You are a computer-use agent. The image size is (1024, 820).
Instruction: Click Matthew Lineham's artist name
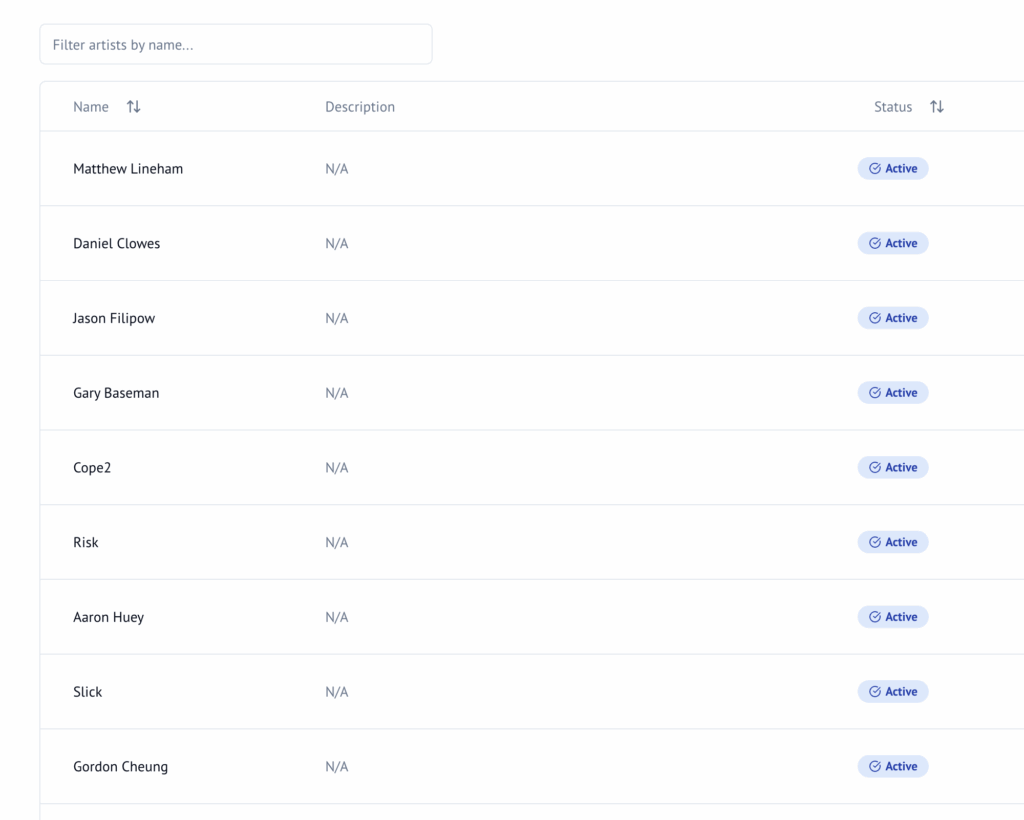(x=128, y=169)
